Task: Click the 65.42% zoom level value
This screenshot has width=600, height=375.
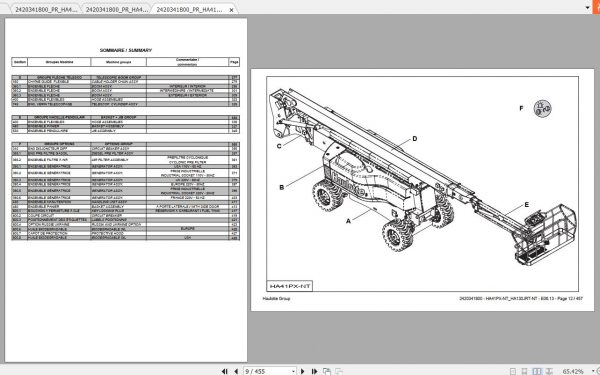Action: click(573, 371)
